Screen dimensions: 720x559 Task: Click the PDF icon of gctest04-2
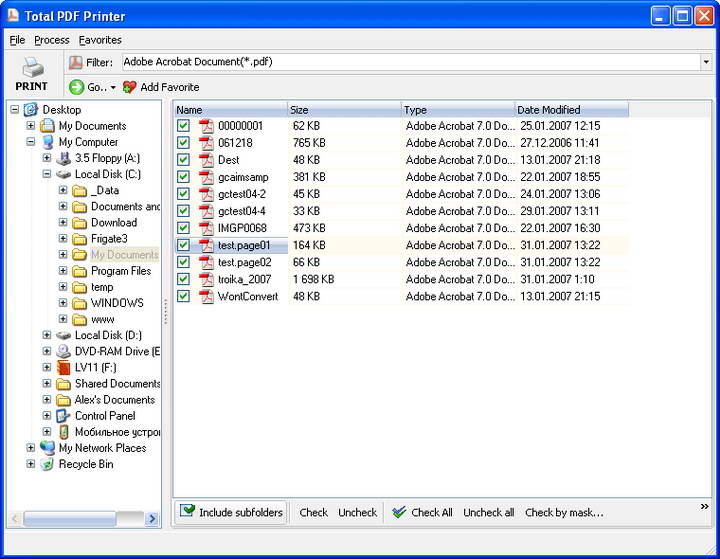pos(206,194)
